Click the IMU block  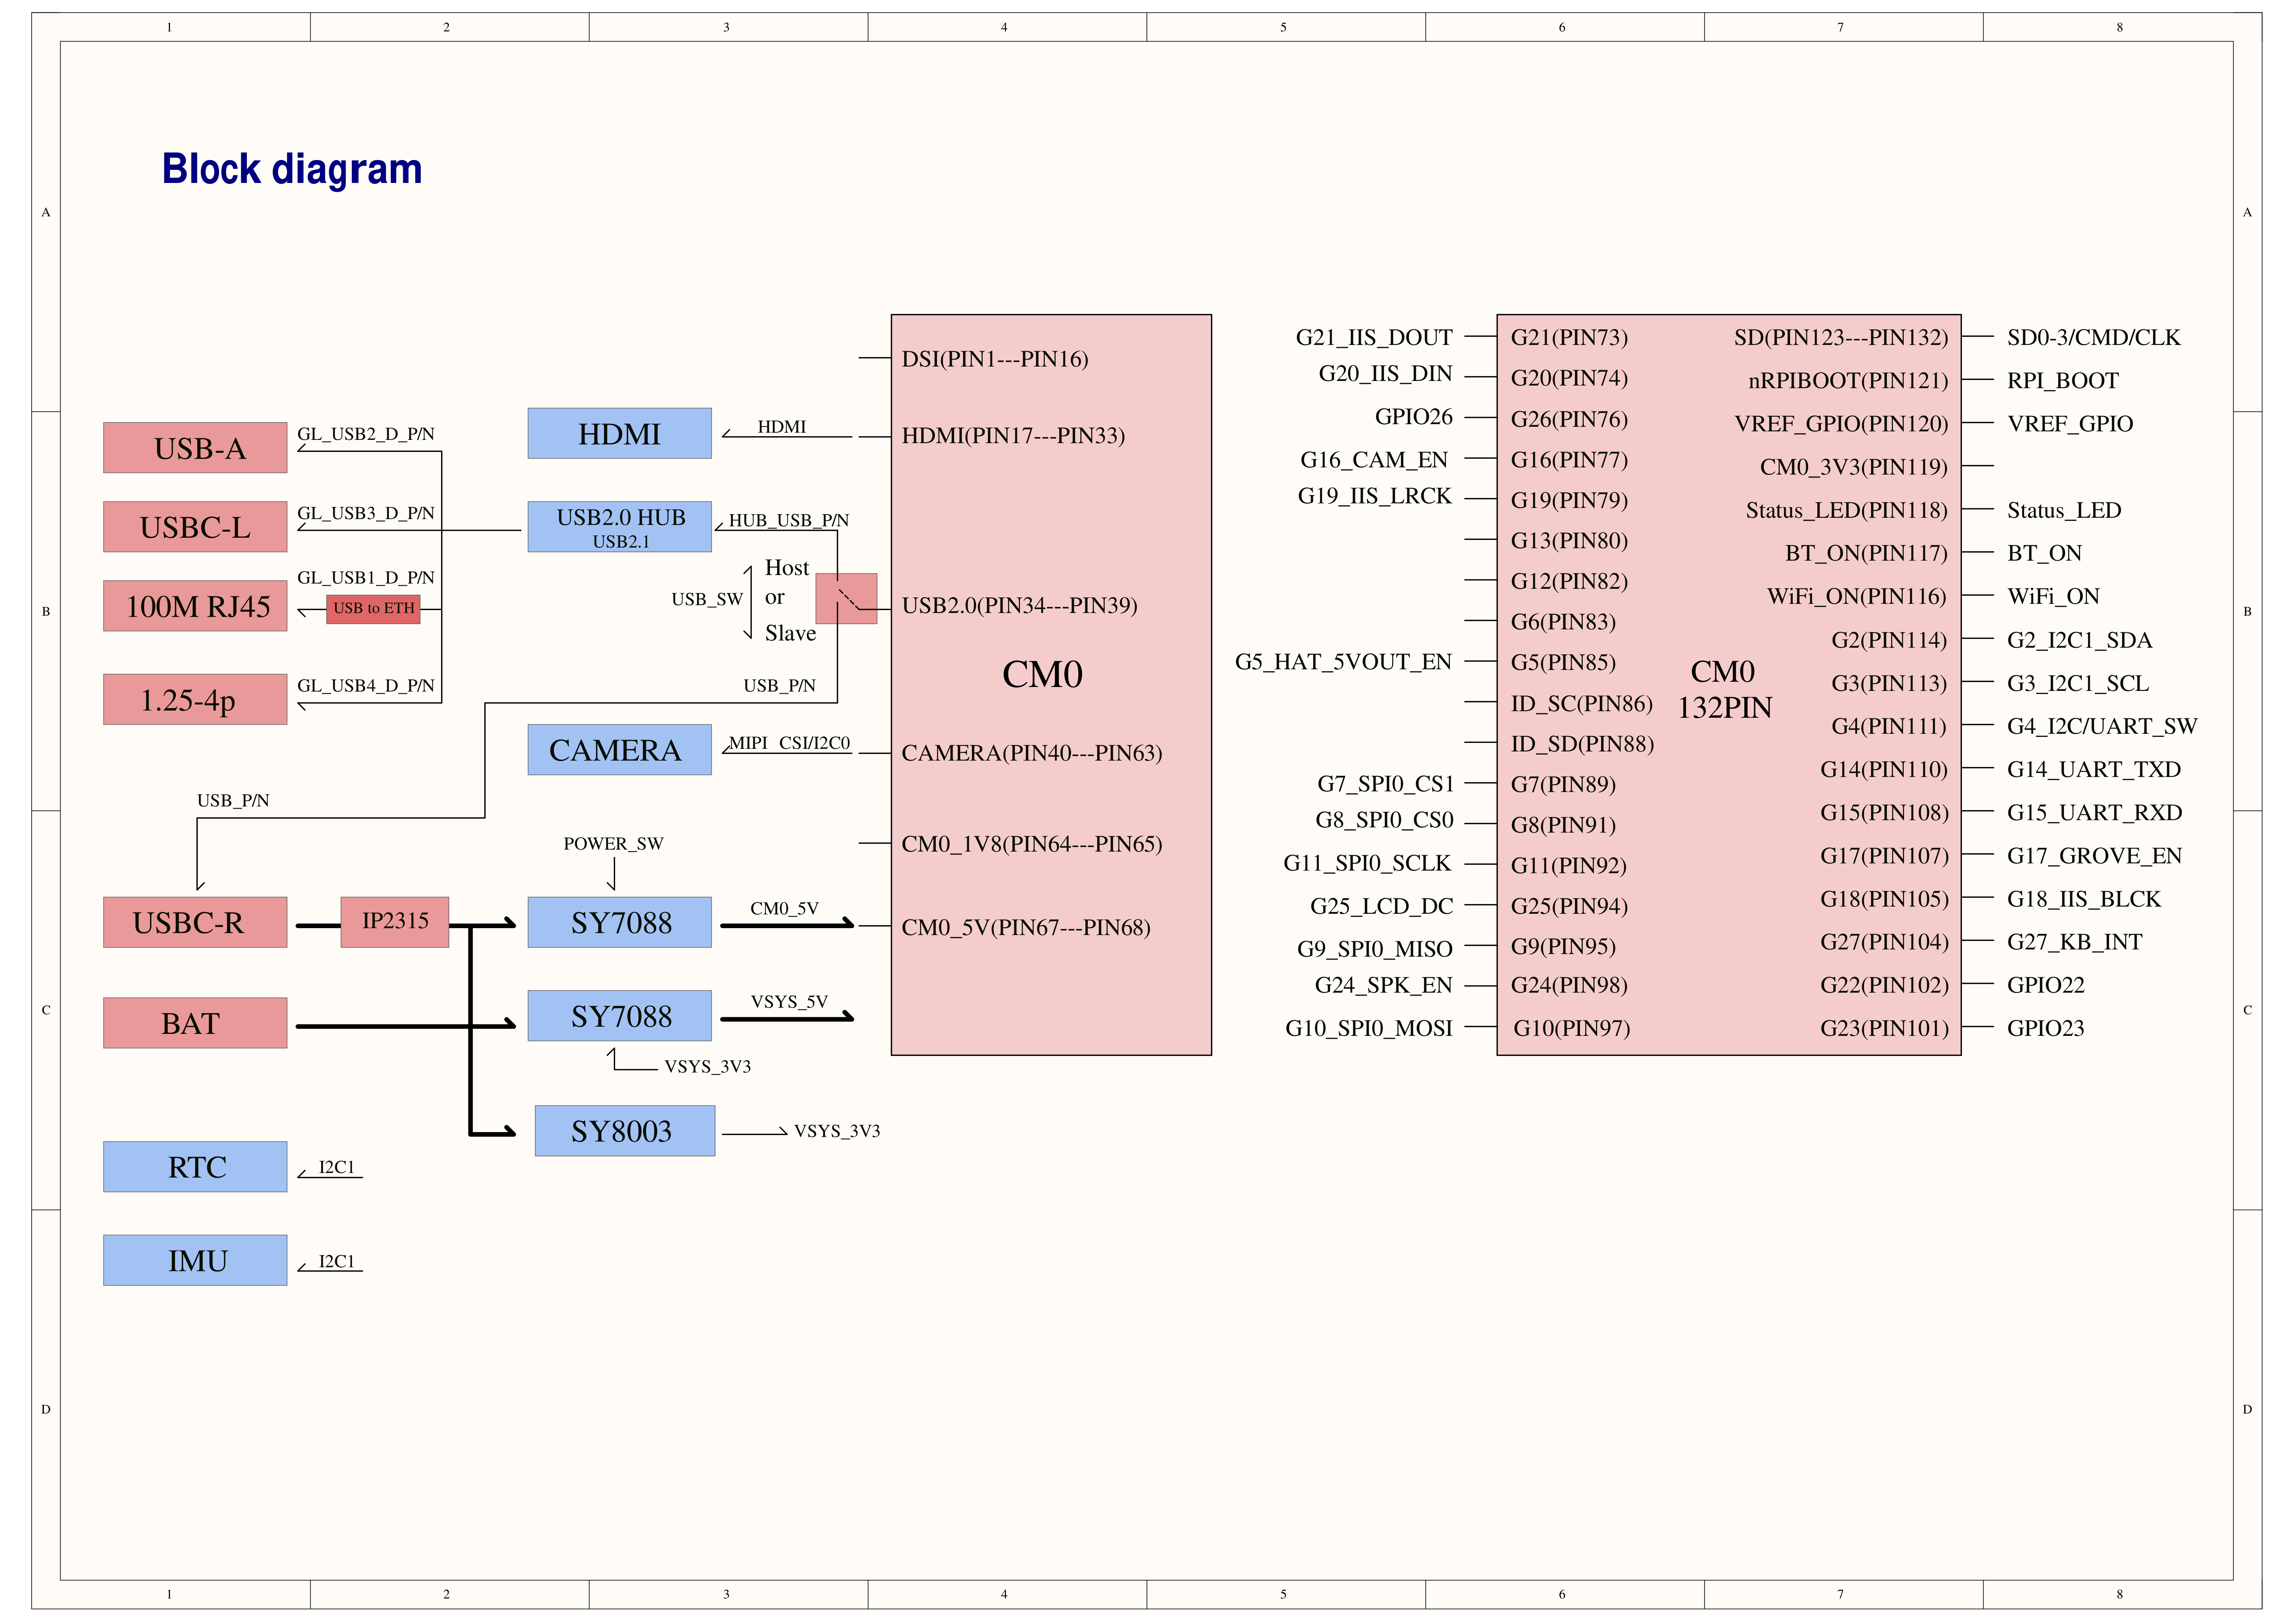click(195, 1260)
